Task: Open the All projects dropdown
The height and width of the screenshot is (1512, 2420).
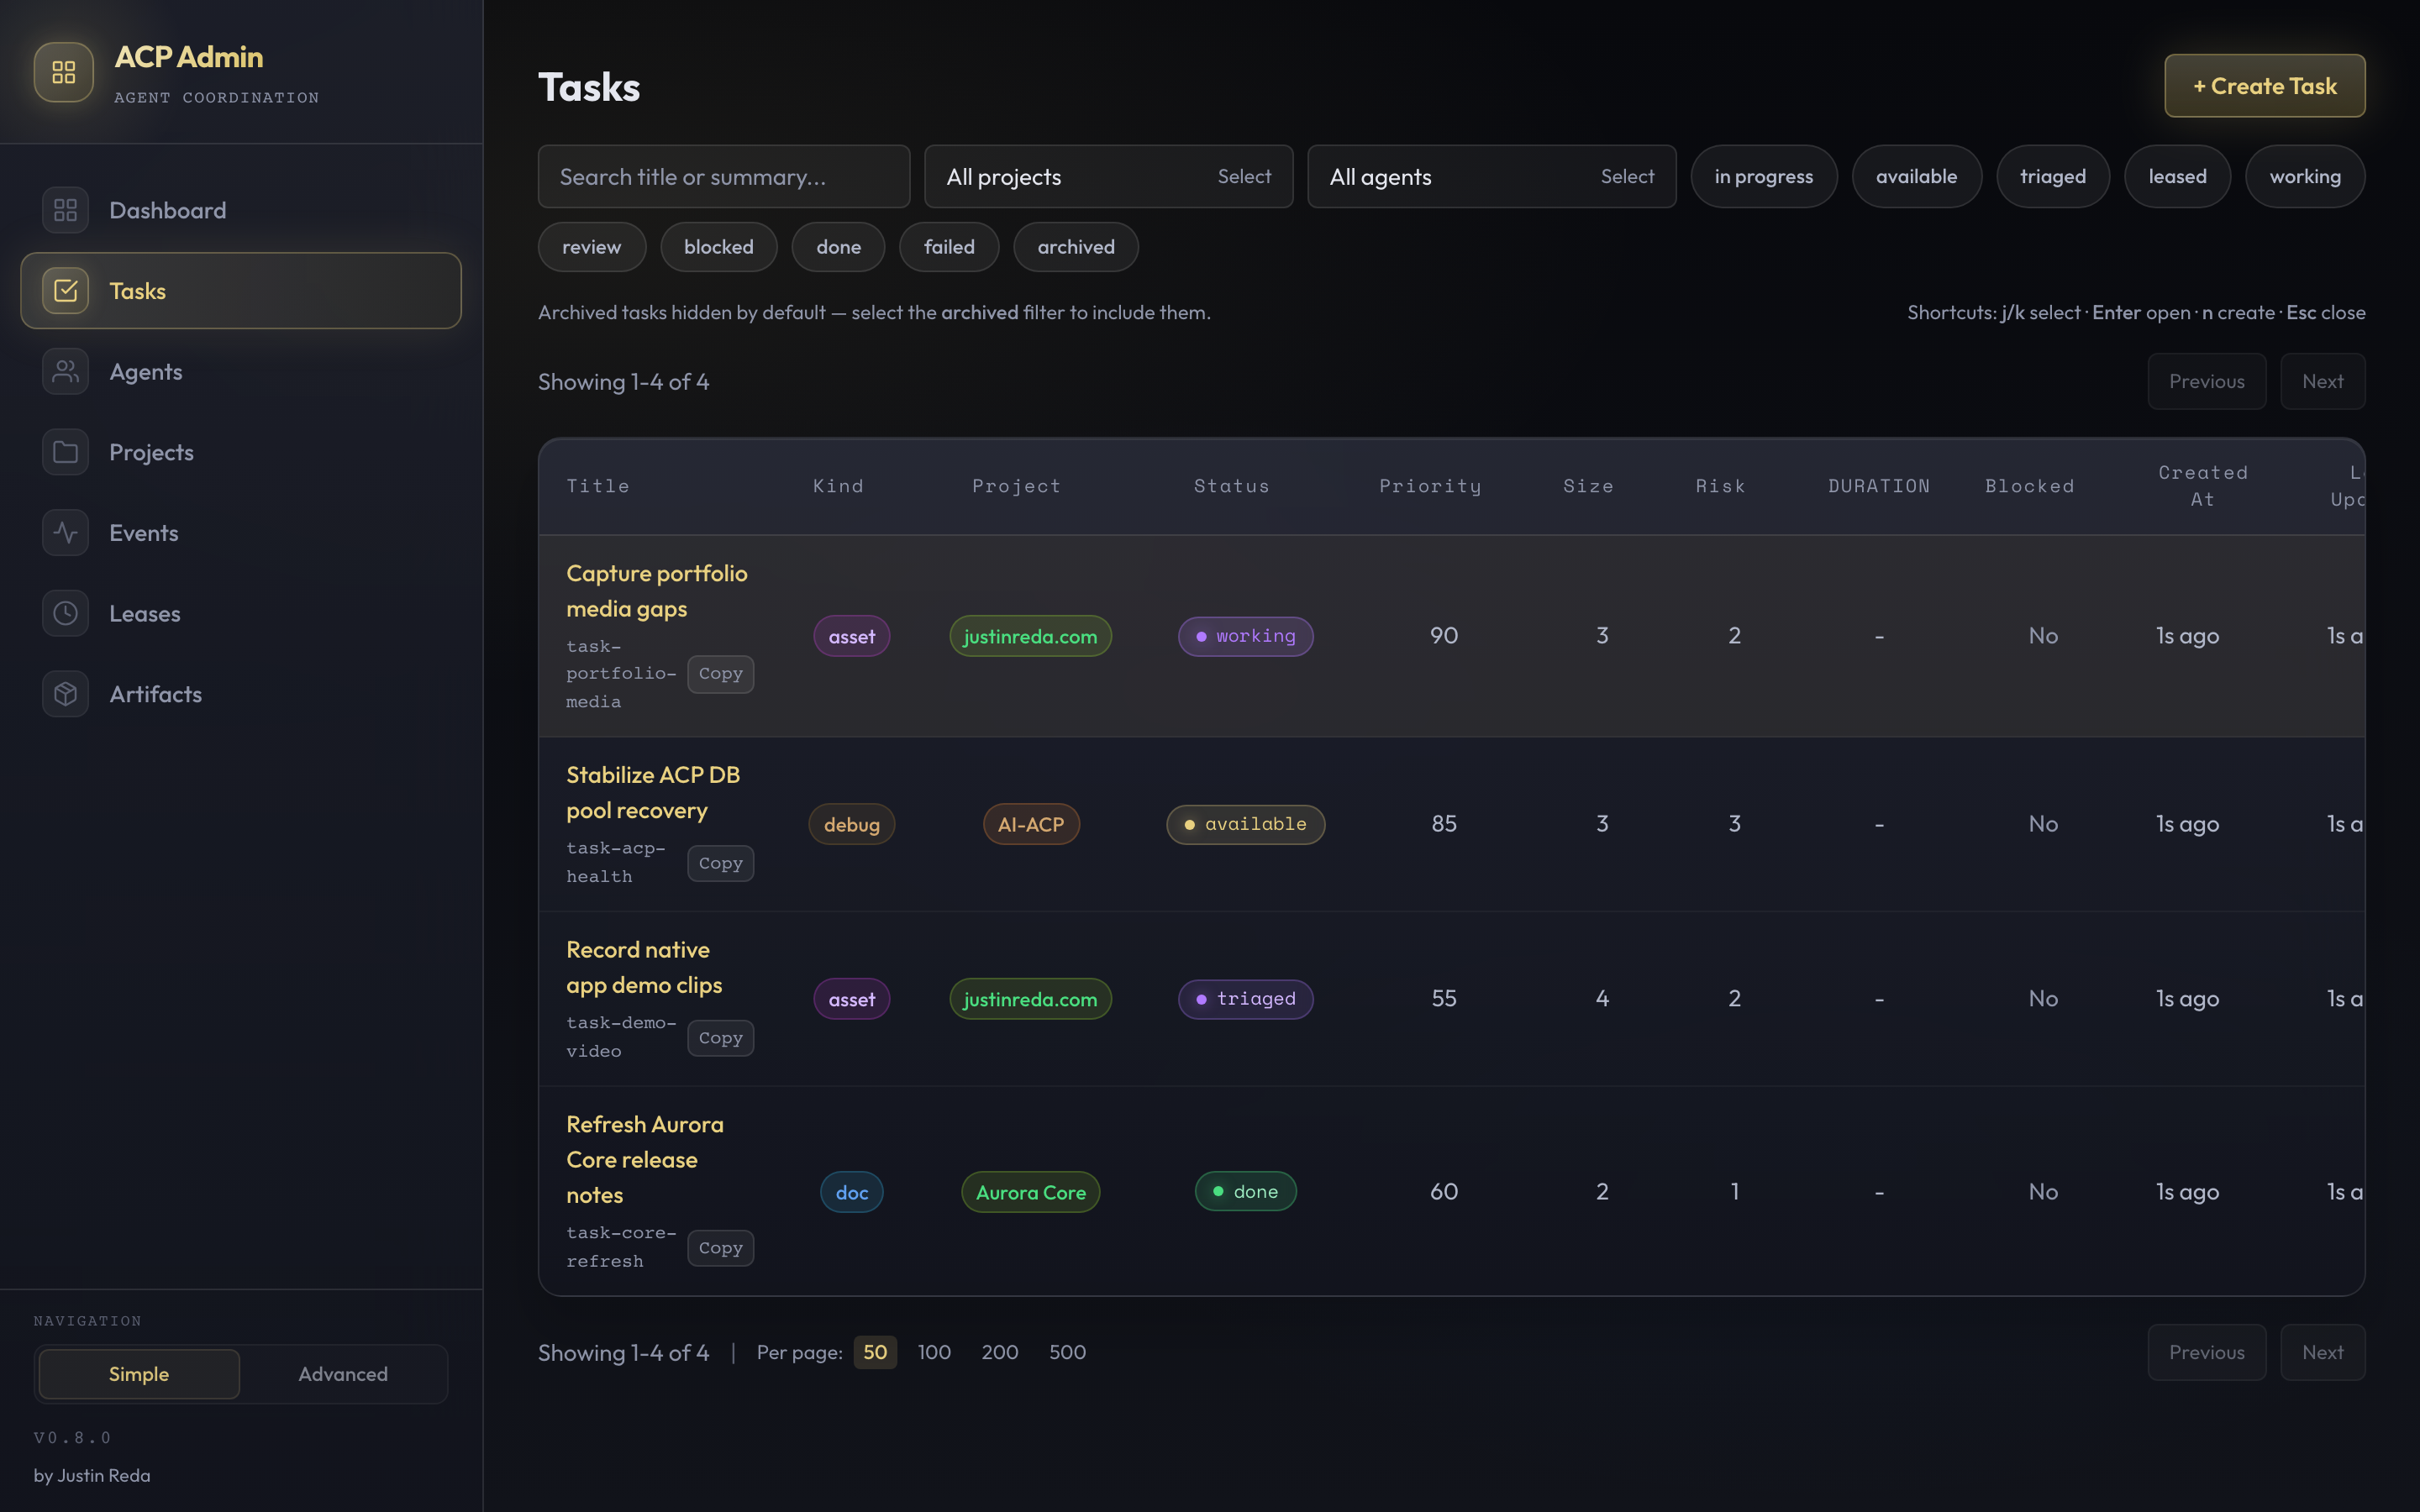Action: pyautogui.click(x=1108, y=176)
